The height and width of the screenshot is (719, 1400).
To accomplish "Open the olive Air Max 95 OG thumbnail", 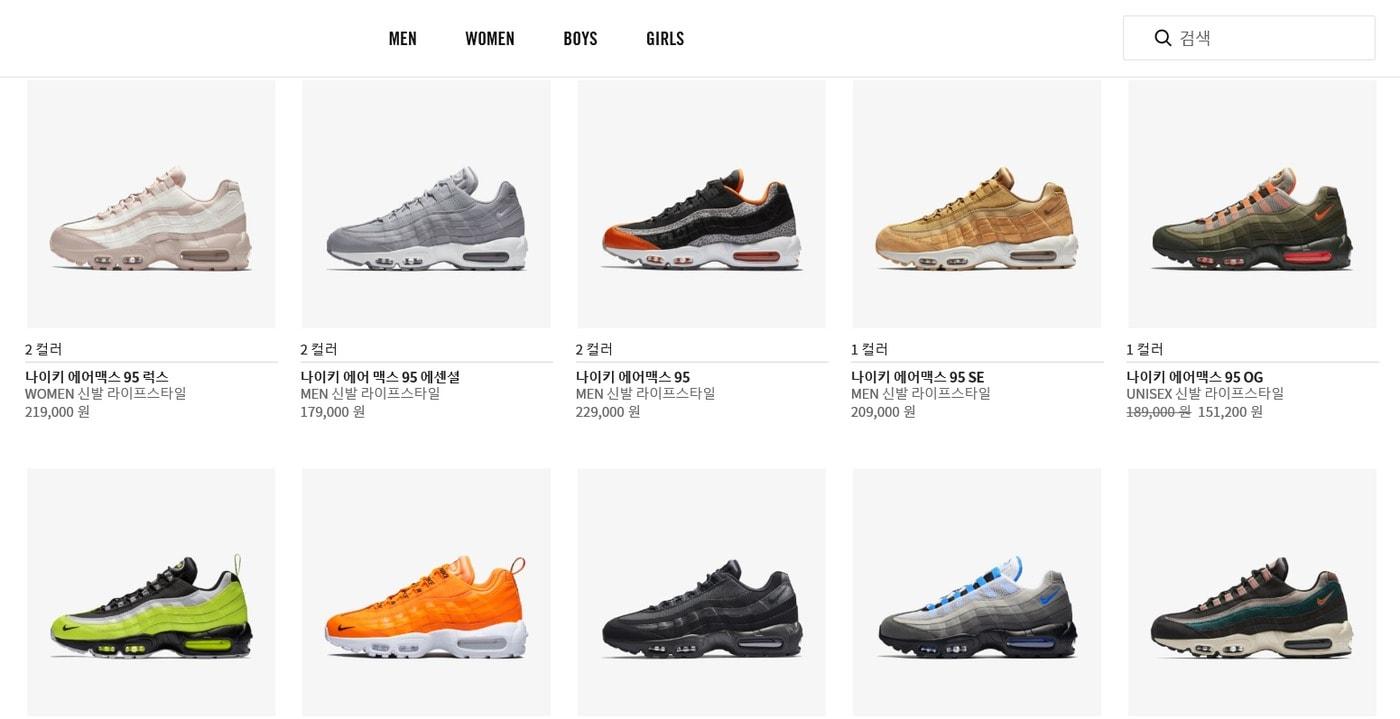I will [1252, 203].
